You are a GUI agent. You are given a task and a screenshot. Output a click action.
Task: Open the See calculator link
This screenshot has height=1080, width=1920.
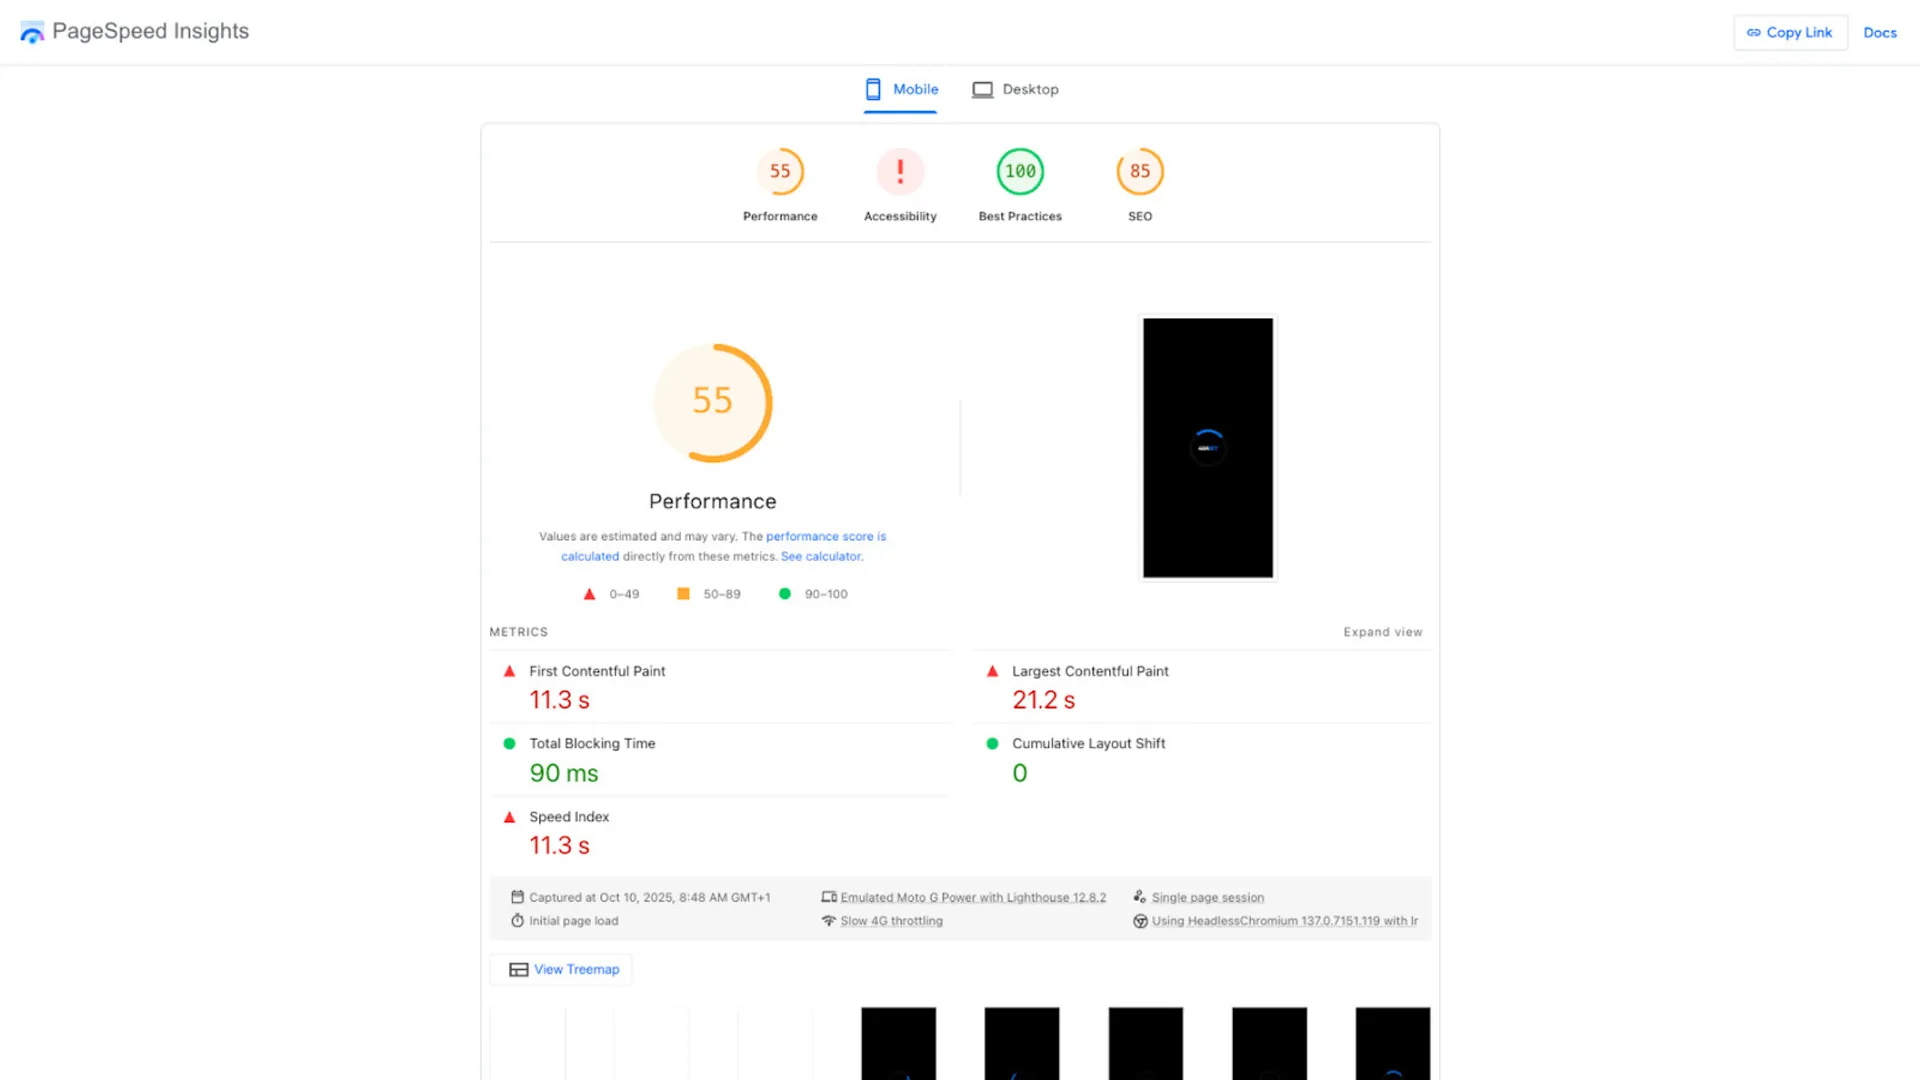pyautogui.click(x=821, y=556)
